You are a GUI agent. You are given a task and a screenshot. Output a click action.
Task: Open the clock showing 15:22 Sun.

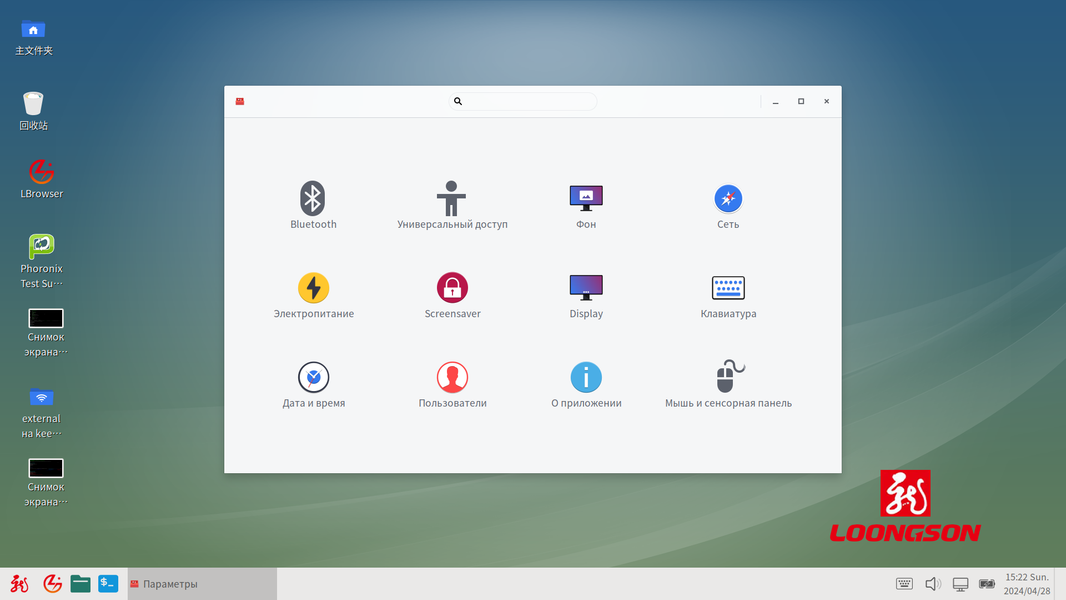pos(1027,584)
